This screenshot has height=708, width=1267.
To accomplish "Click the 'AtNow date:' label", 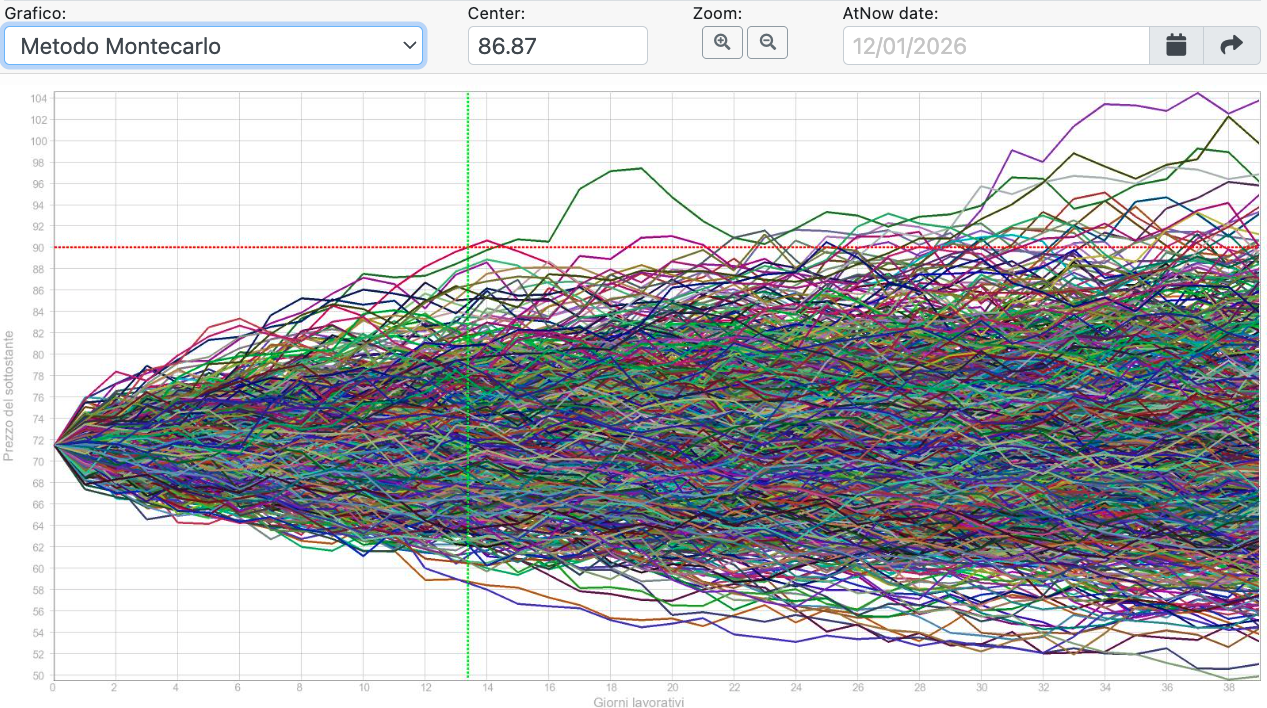I will pyautogui.click(x=890, y=14).
